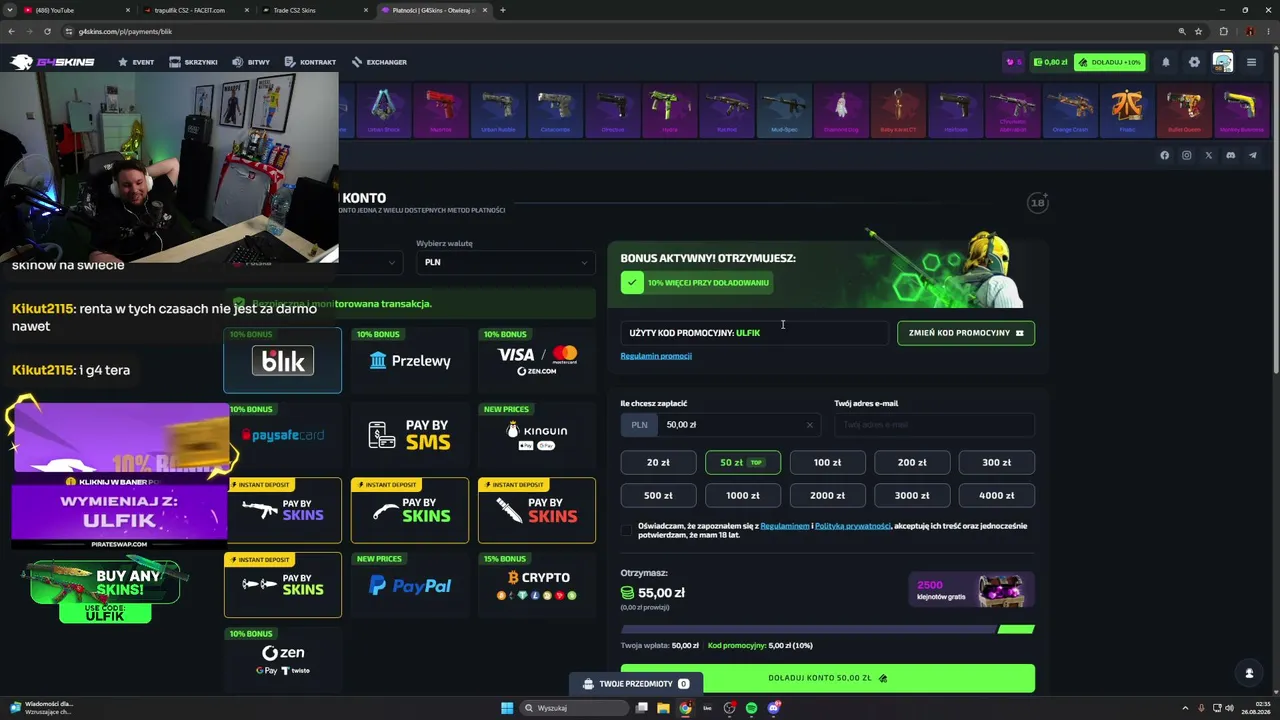
Task: Open Discord from the taskbar
Action: (x=773, y=708)
